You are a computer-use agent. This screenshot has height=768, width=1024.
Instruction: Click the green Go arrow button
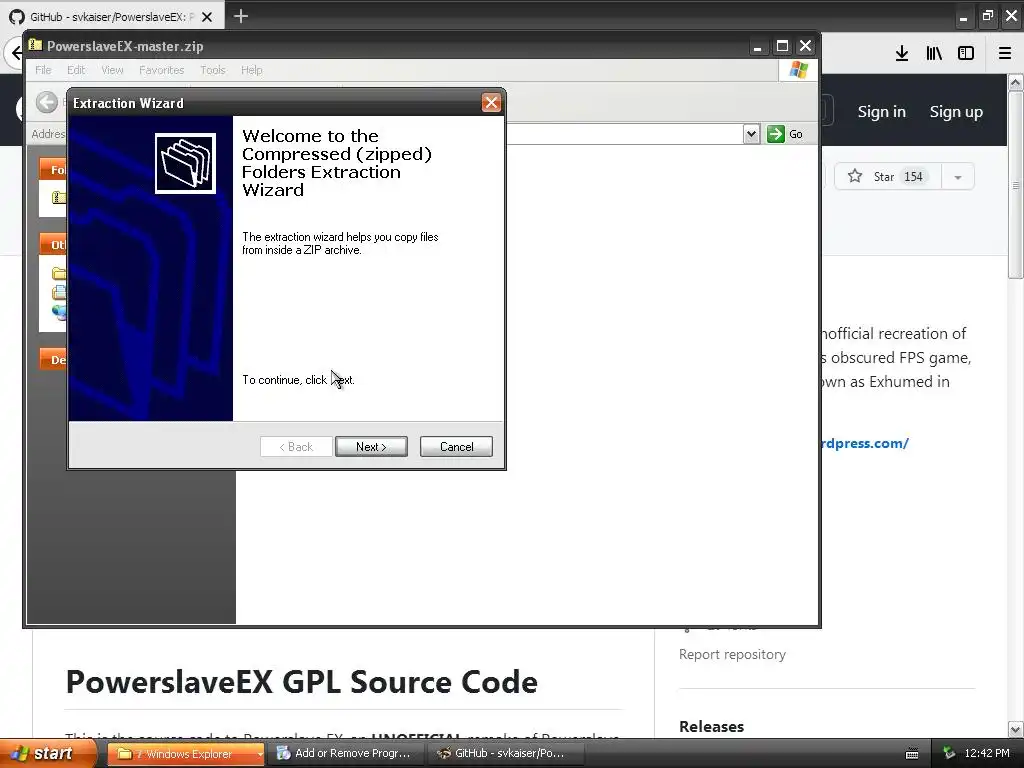tap(775, 134)
